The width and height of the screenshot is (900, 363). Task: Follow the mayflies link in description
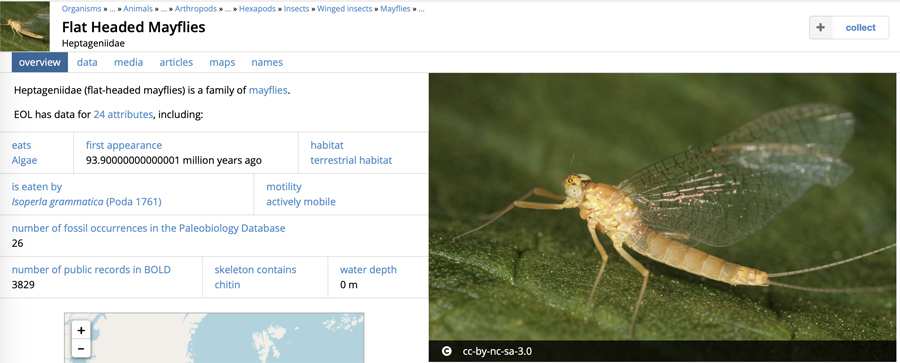tap(268, 90)
